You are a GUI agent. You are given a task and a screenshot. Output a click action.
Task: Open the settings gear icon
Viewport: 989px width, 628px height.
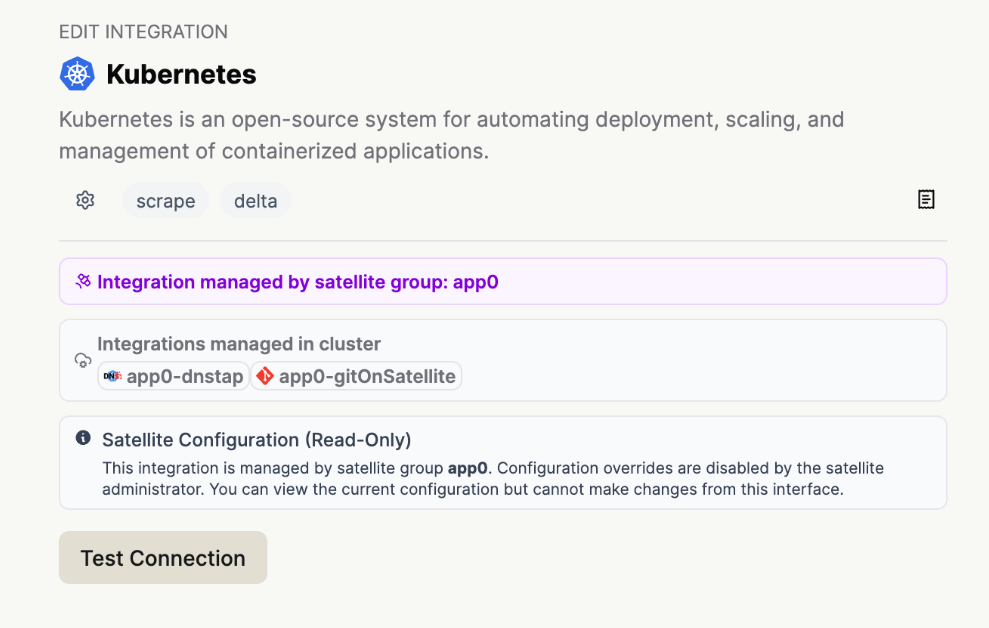click(x=85, y=201)
